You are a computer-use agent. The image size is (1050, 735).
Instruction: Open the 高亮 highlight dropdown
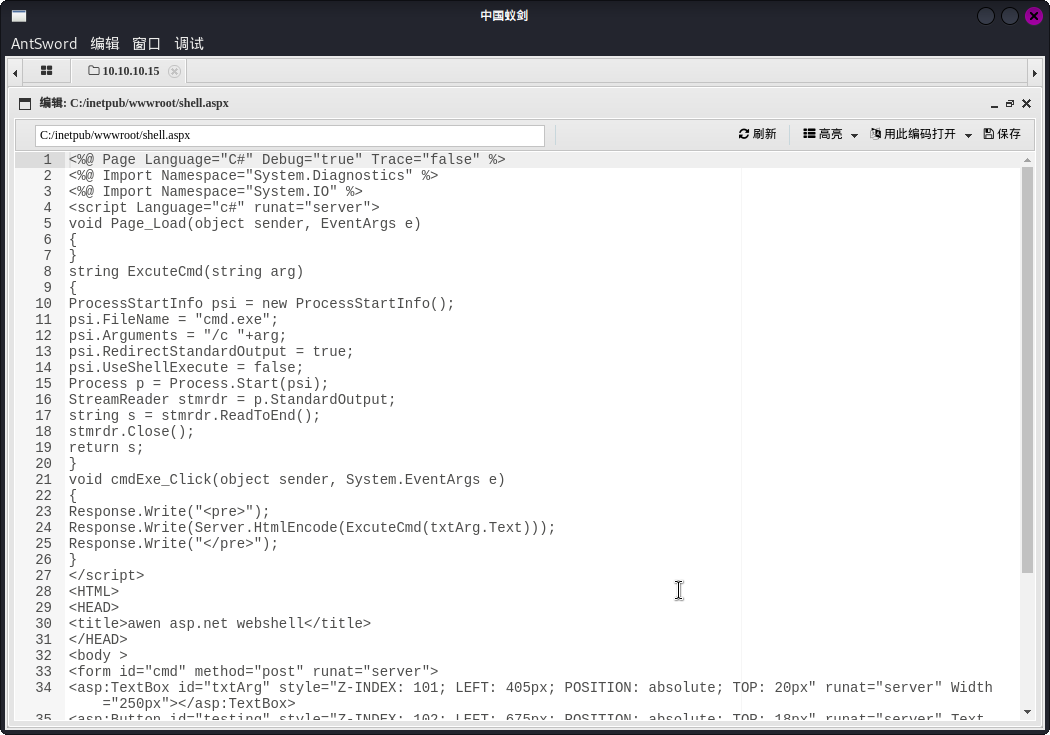[x=830, y=134]
